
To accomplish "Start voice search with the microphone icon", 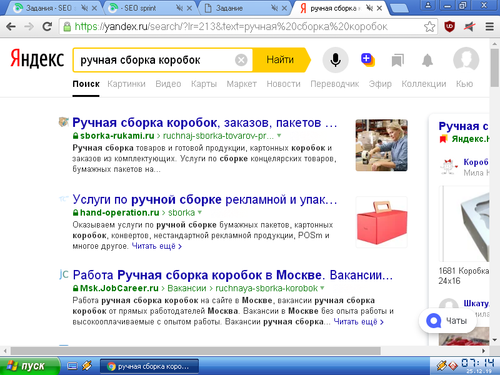I will coord(335,60).
